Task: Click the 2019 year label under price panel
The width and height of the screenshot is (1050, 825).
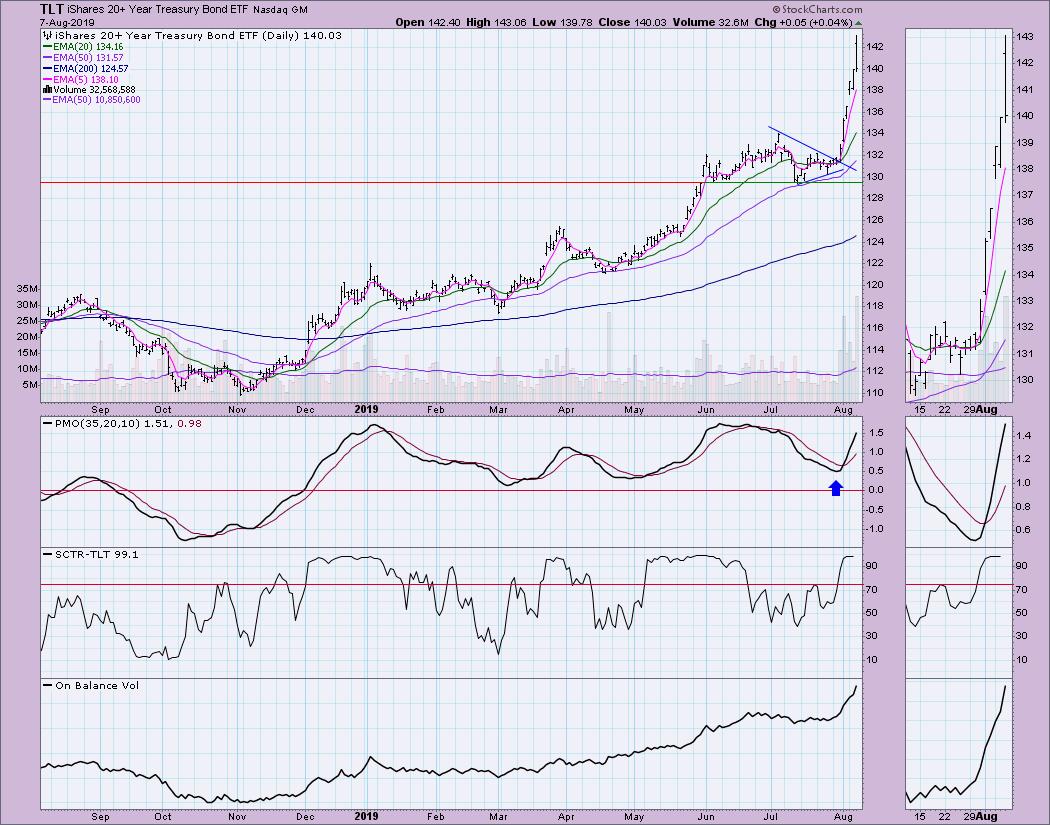Action: click(x=366, y=409)
